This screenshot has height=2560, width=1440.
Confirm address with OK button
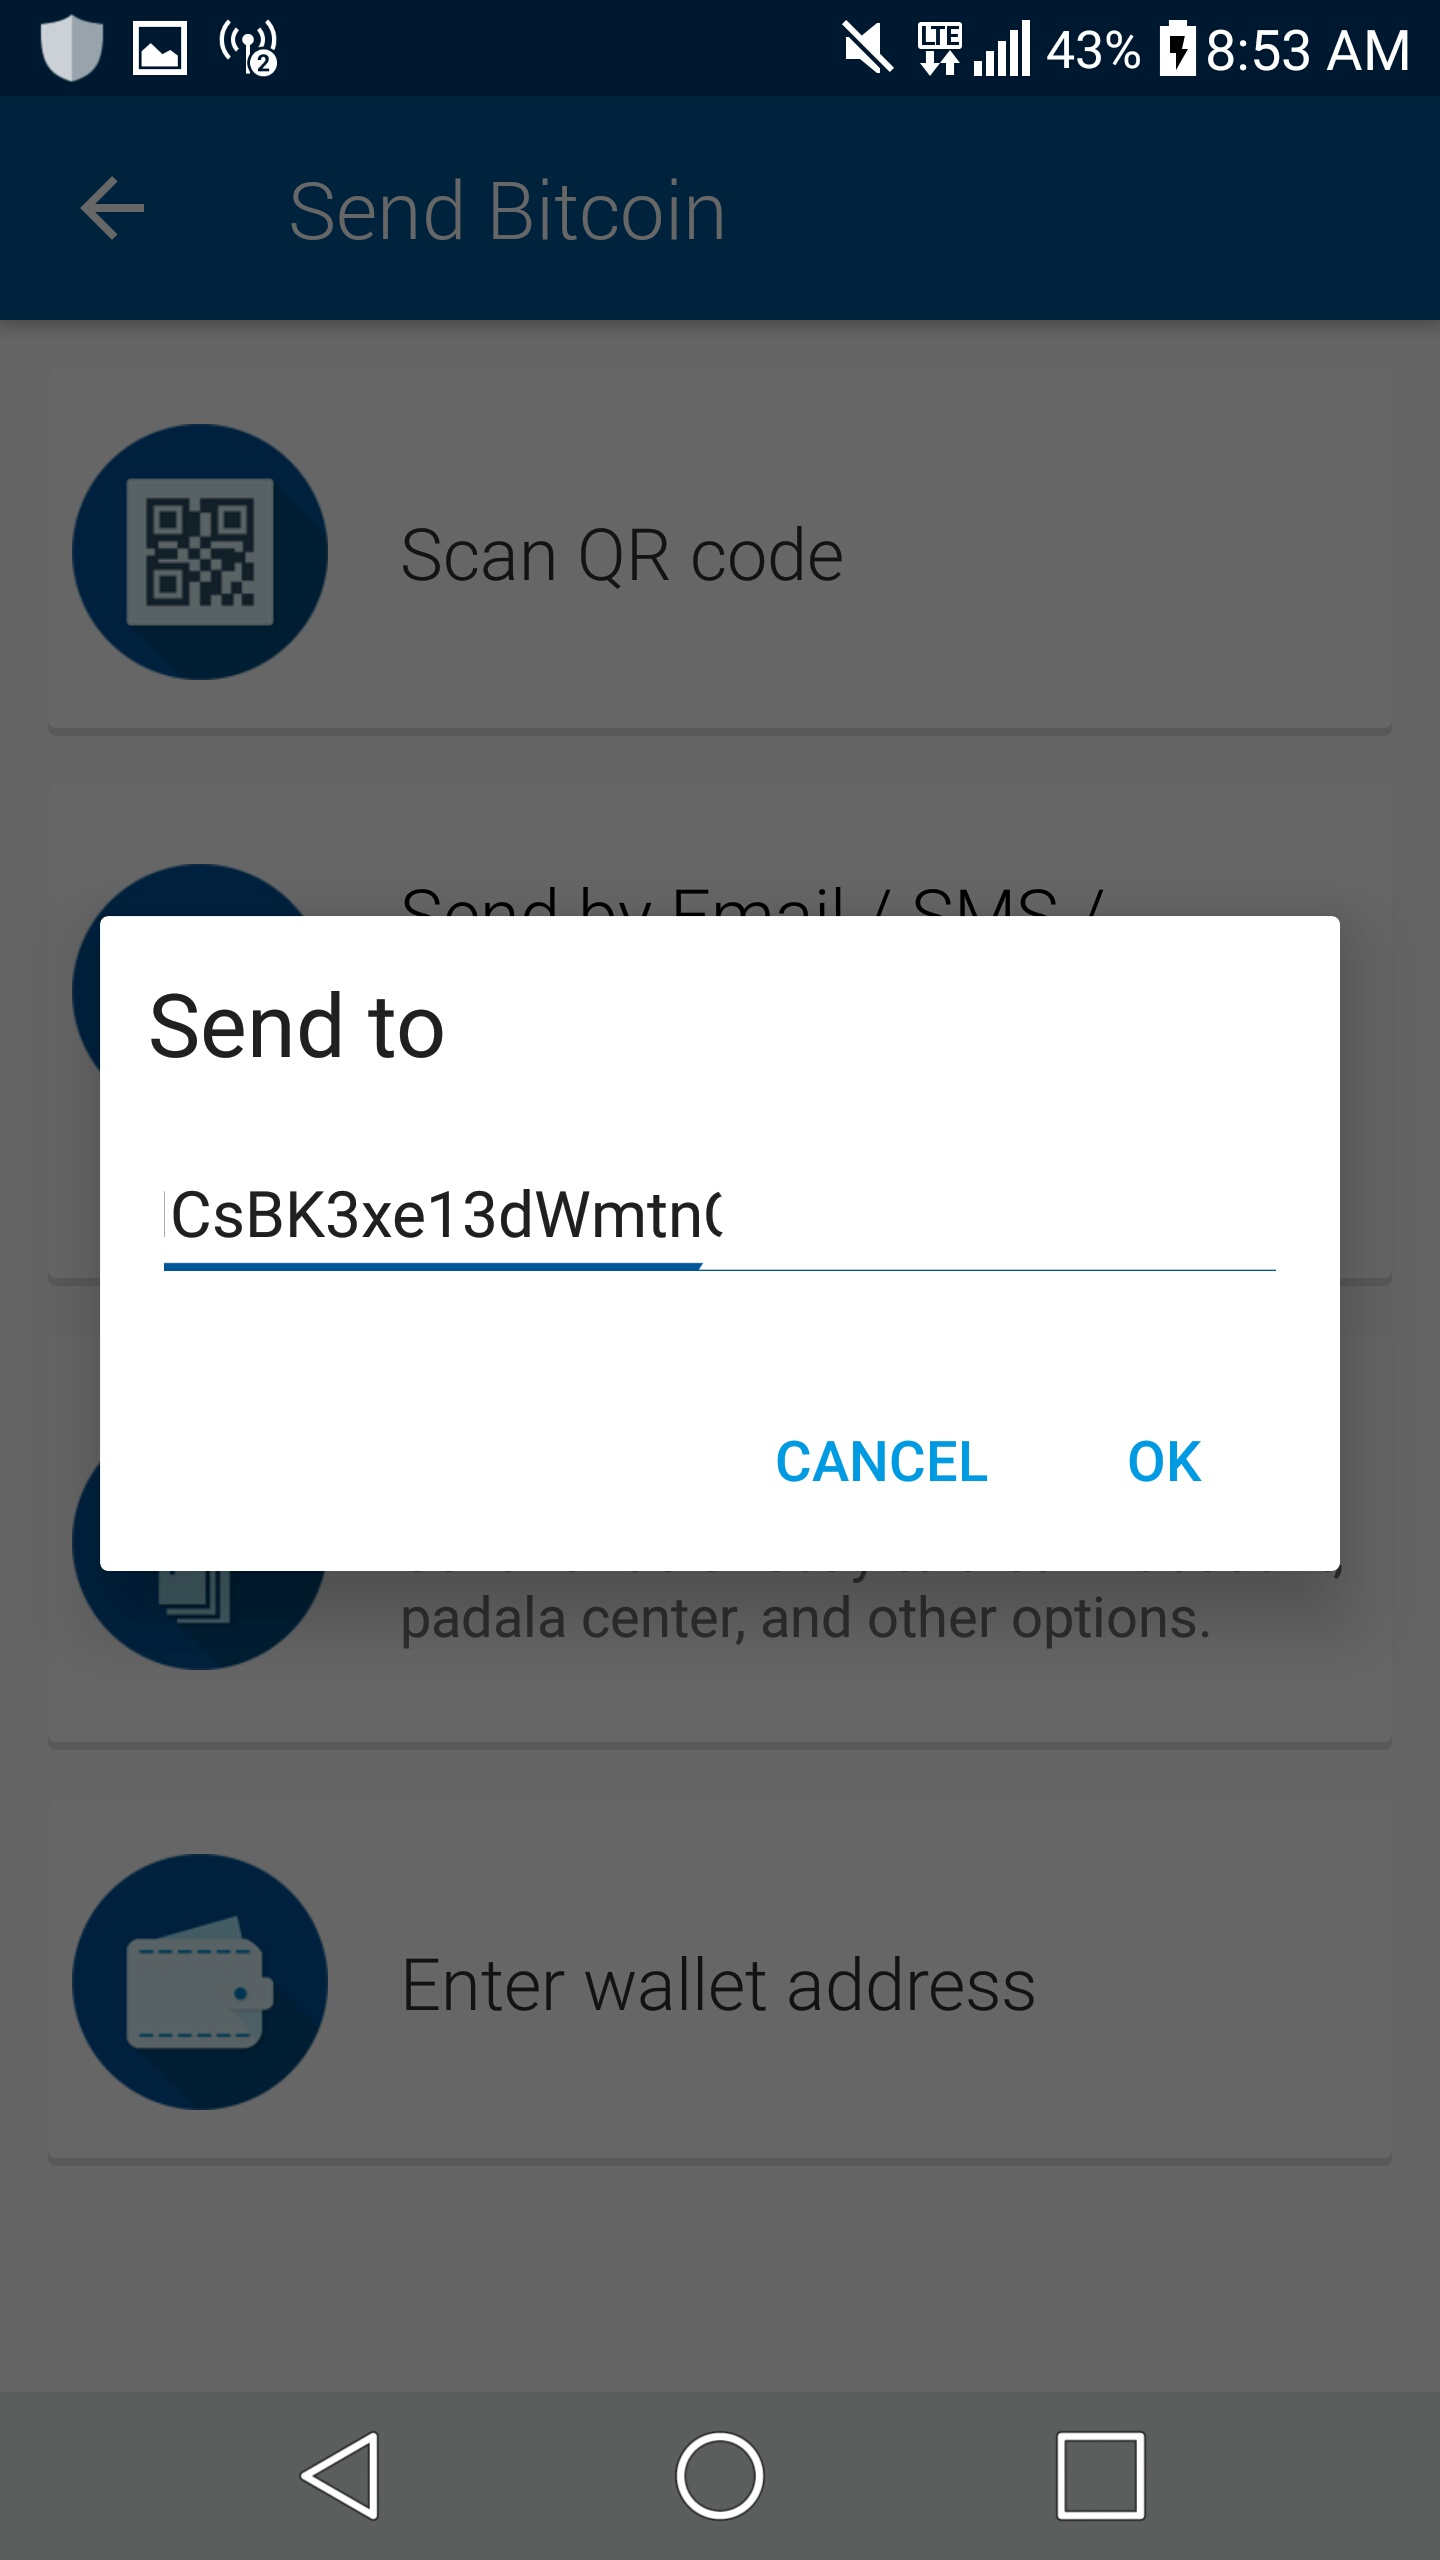1164,1462
